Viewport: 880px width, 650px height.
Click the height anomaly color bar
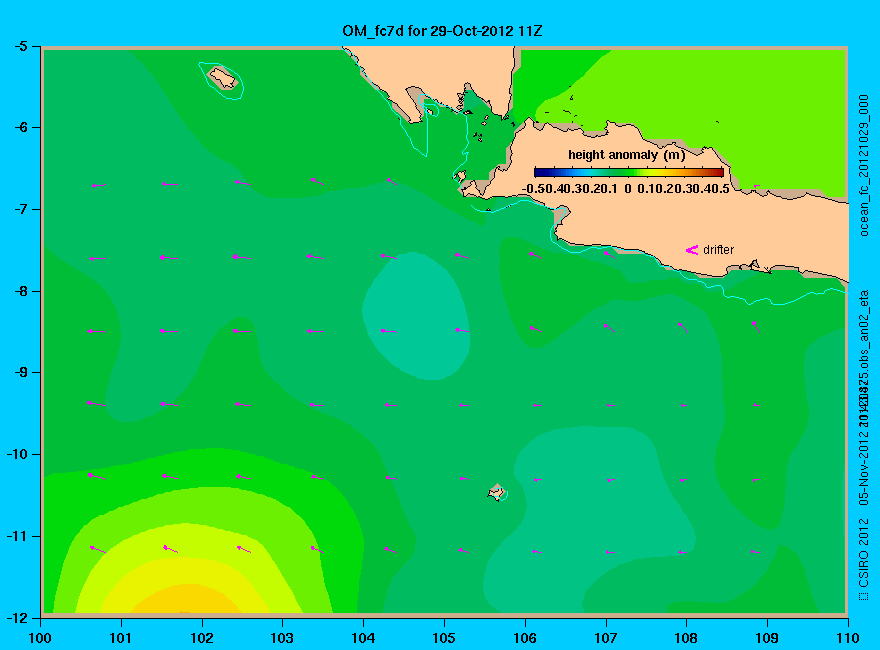point(629,172)
